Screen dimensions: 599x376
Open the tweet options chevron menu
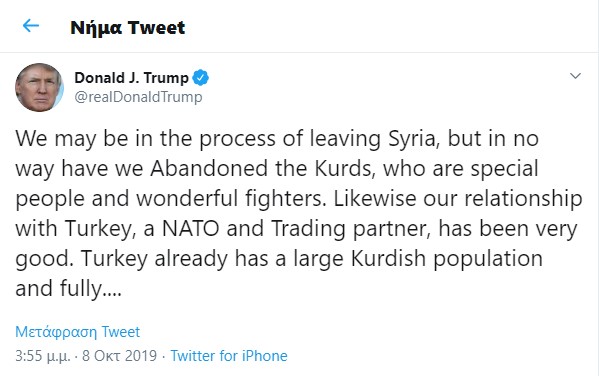tap(575, 76)
